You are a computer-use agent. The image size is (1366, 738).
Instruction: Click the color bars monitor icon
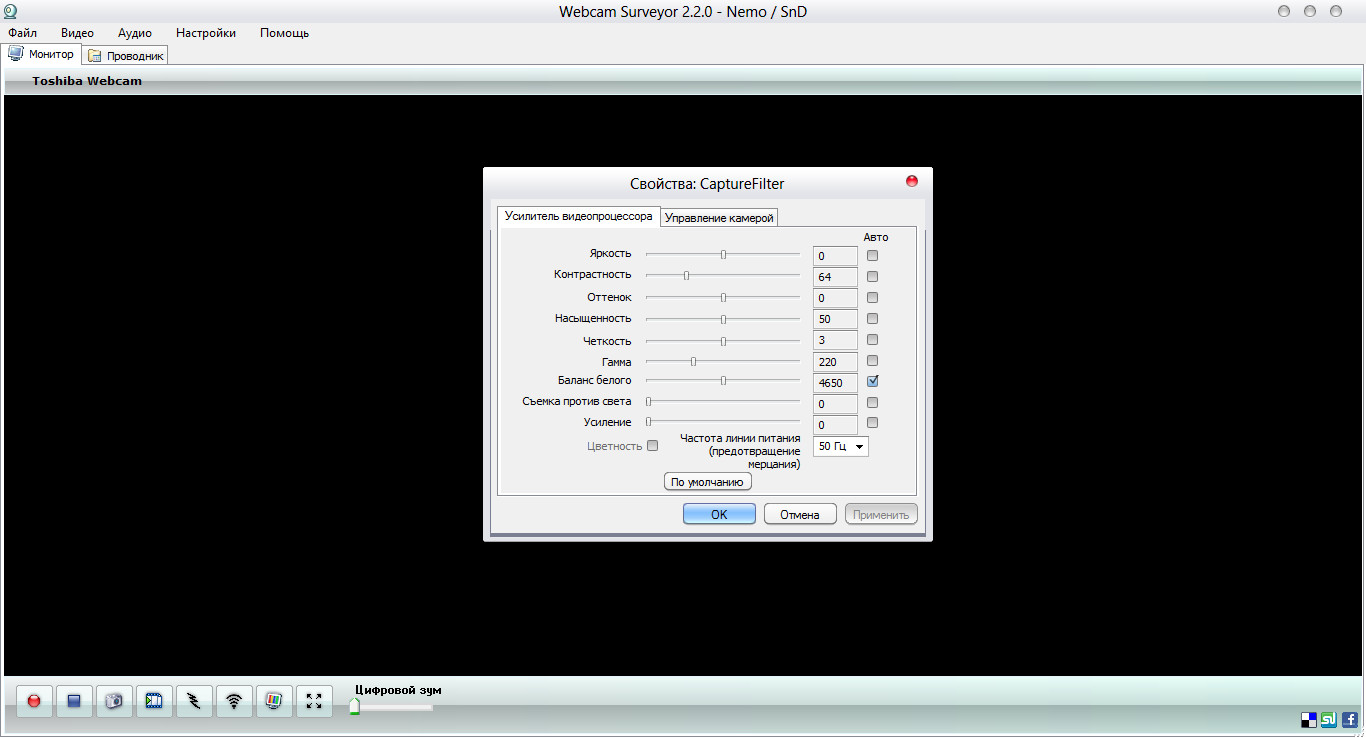click(274, 701)
